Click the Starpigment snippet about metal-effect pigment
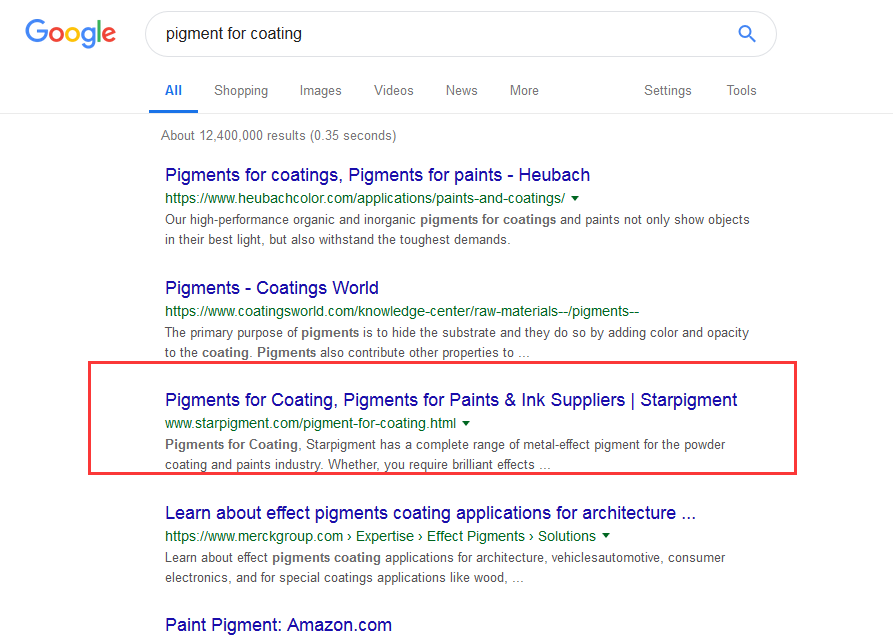The height and width of the screenshot is (638, 893). [445, 455]
